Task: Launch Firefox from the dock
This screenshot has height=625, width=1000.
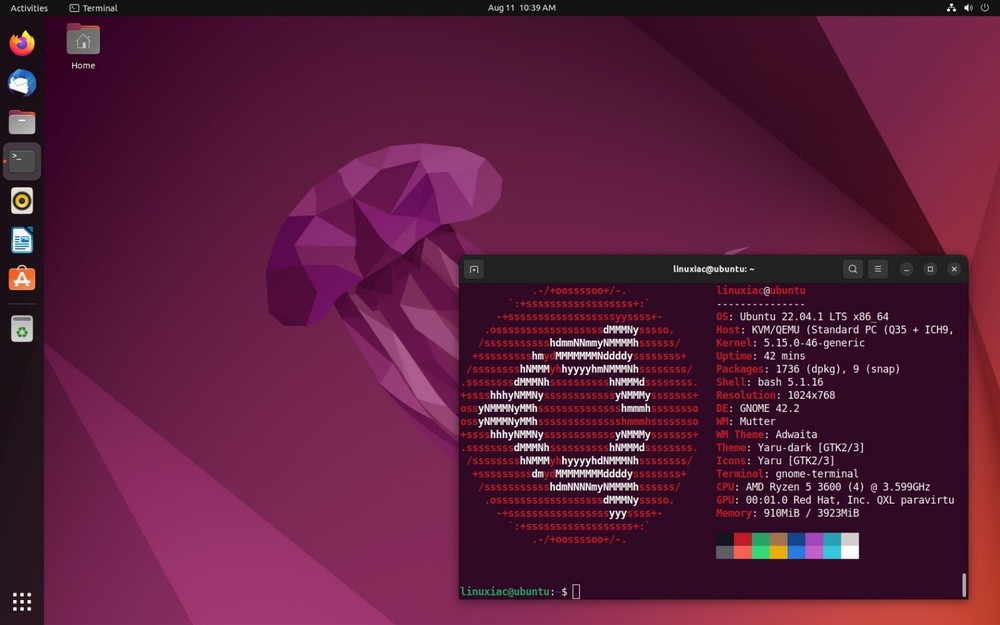Action: click(22, 43)
